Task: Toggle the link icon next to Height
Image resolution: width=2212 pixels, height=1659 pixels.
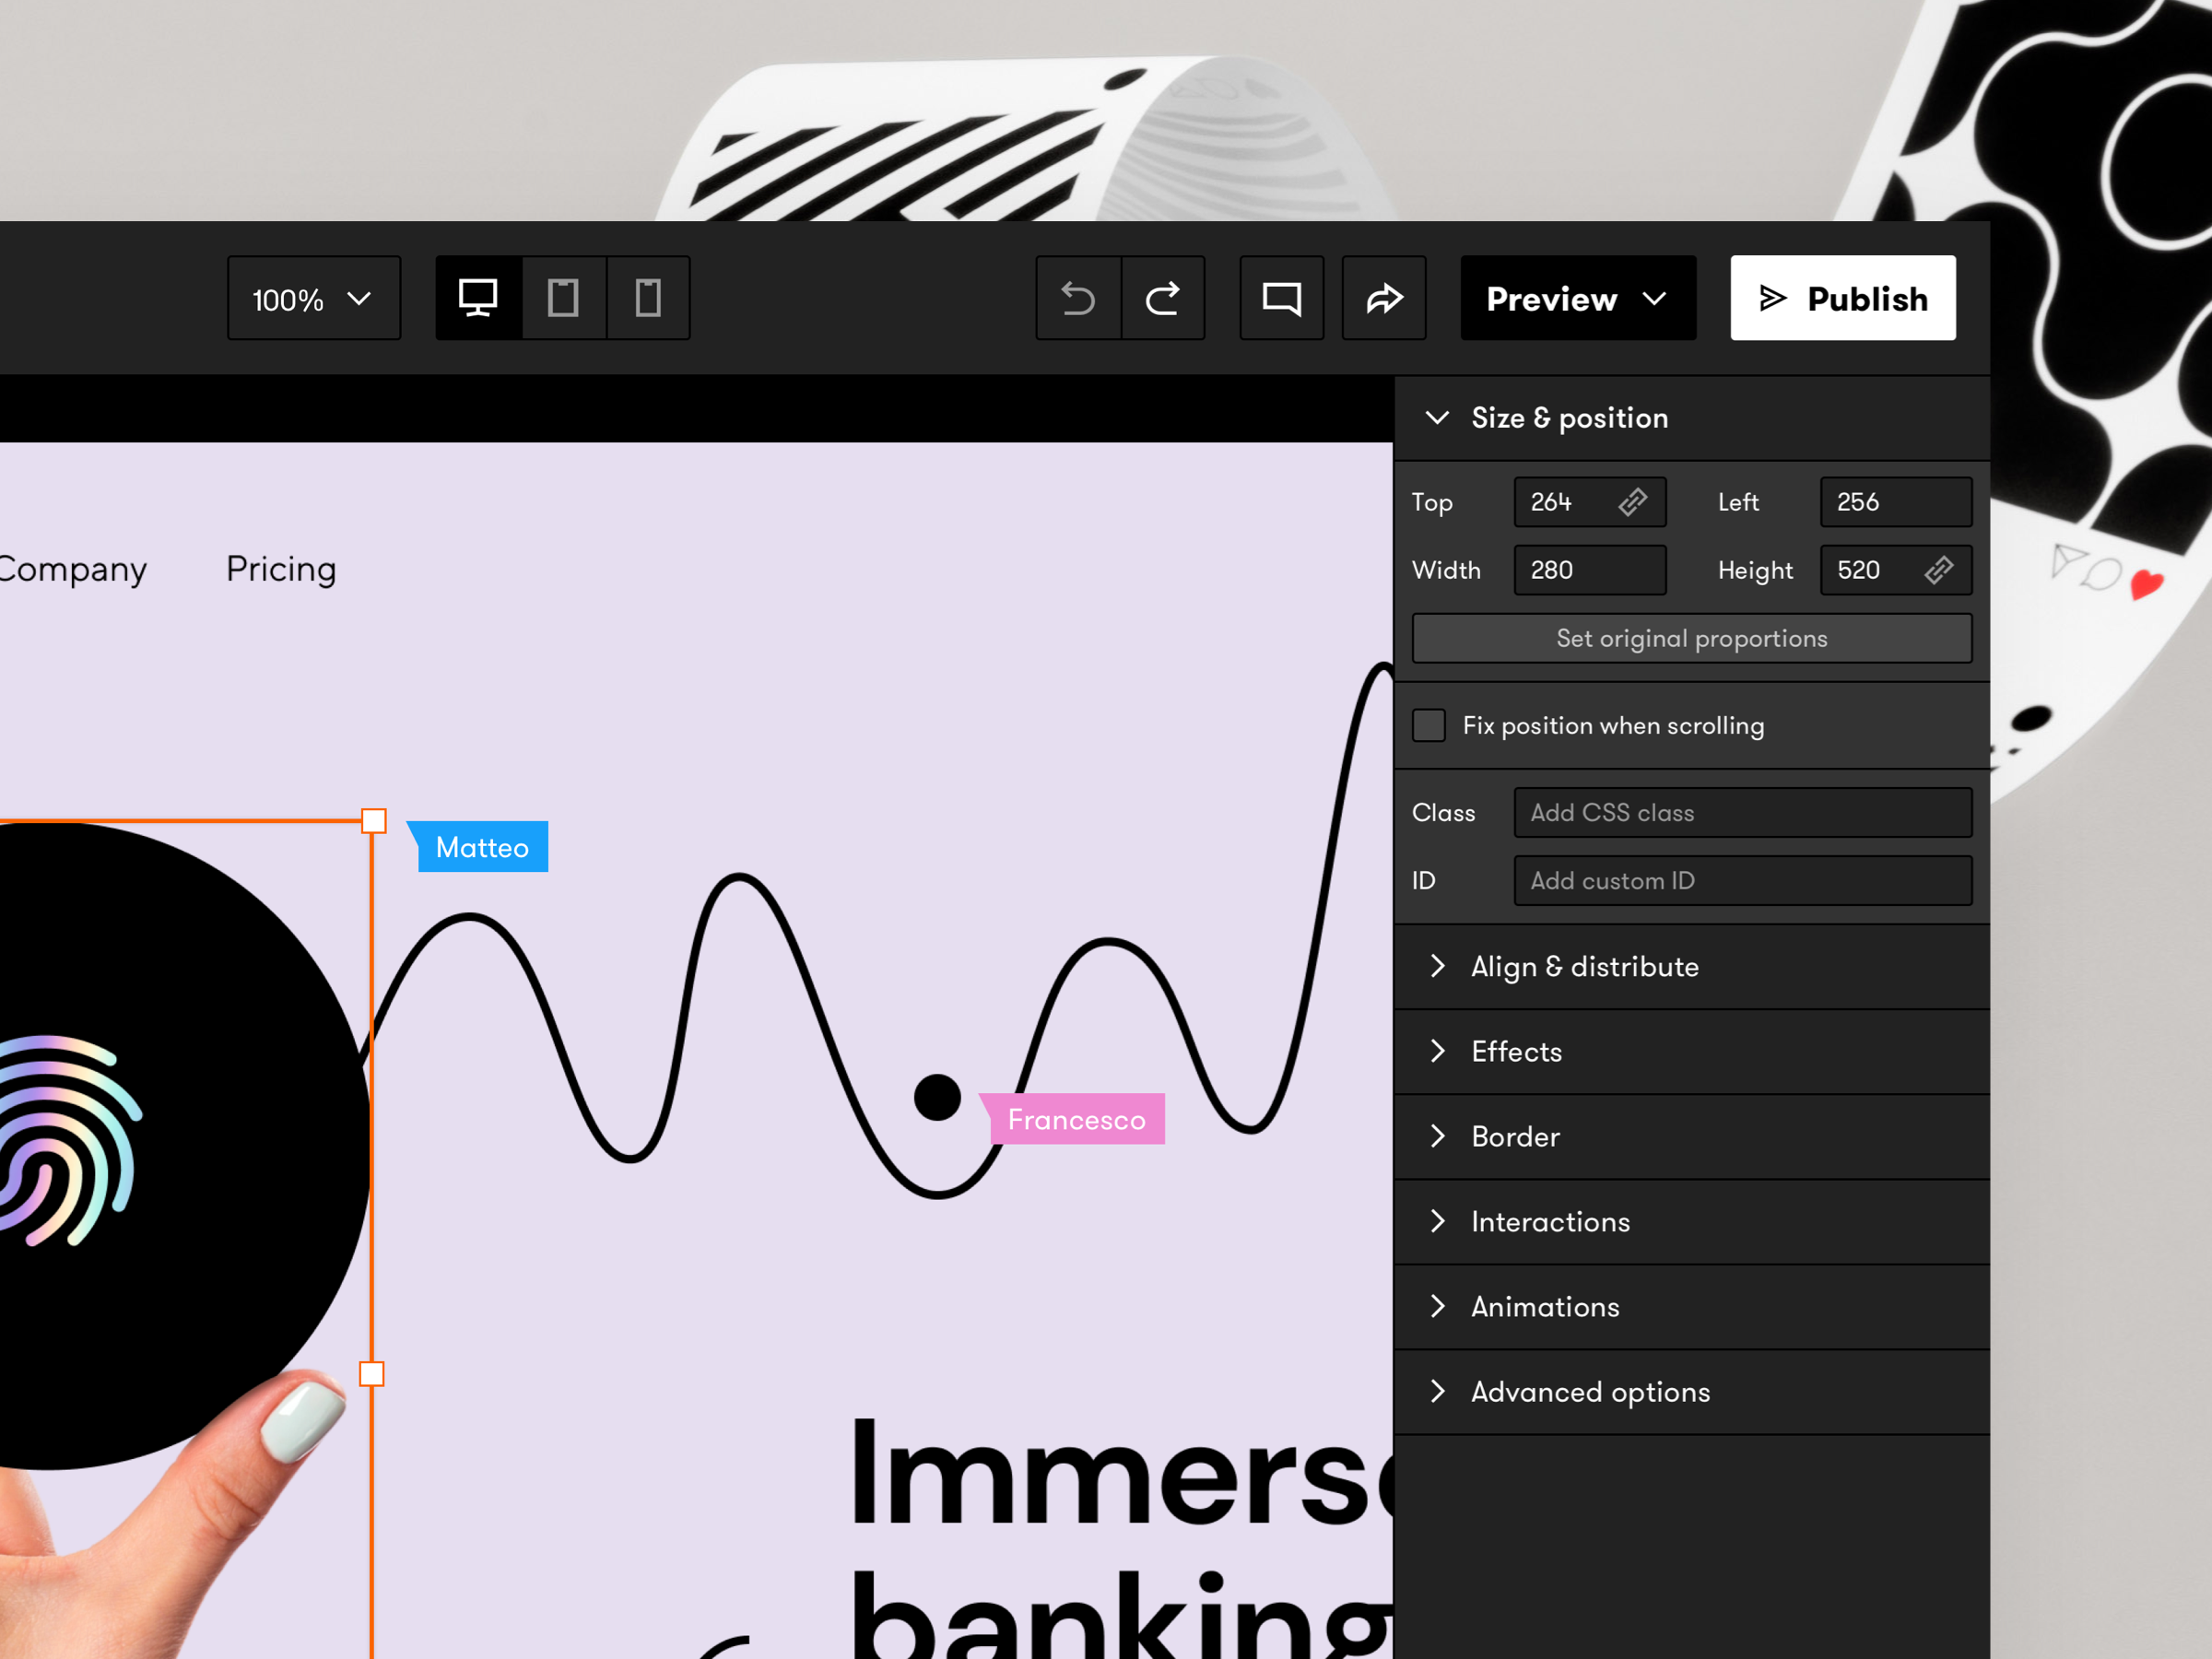Action: 1940,570
